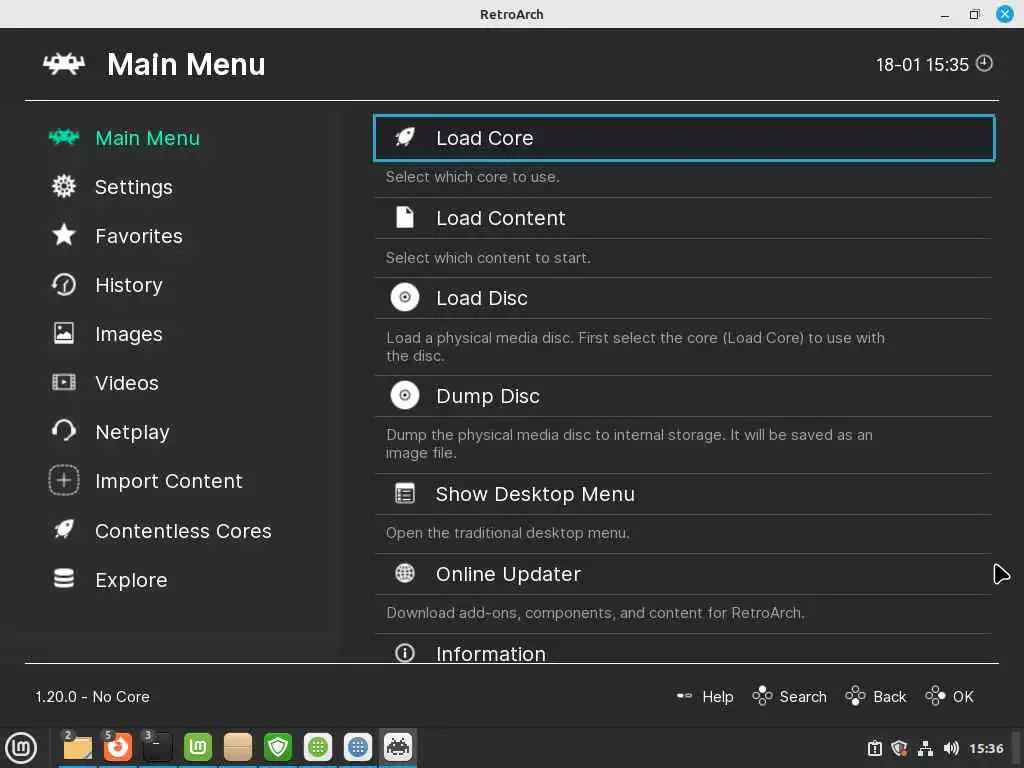This screenshot has height=768, width=1024.
Task: Click the 'Main Menu' page title
Action: coord(186,65)
